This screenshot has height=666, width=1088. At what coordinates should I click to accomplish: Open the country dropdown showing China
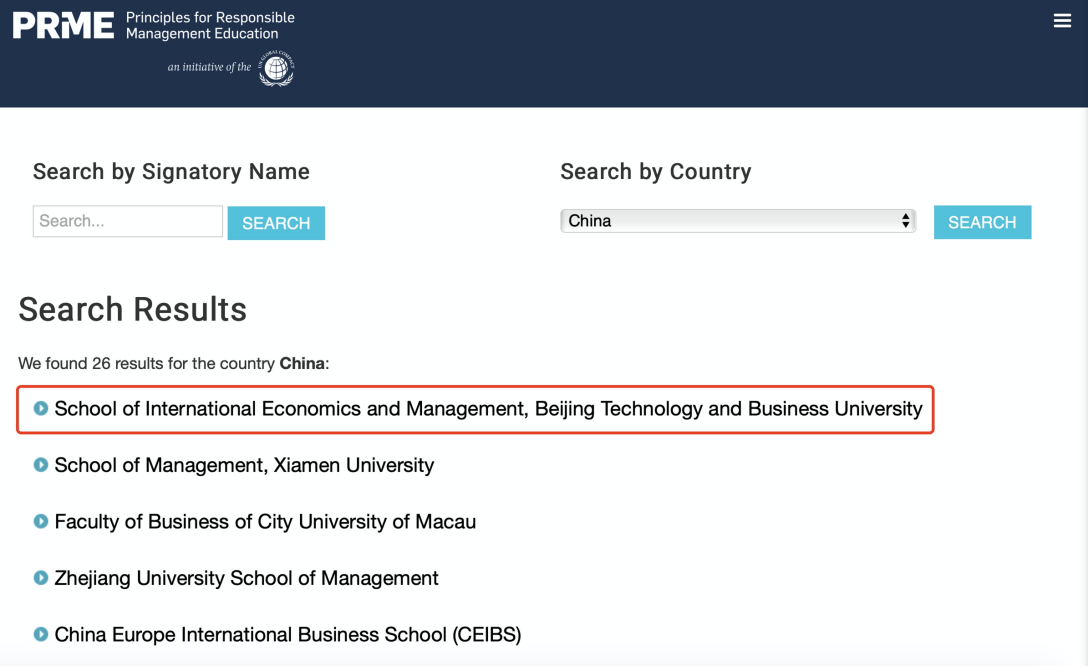pos(737,221)
